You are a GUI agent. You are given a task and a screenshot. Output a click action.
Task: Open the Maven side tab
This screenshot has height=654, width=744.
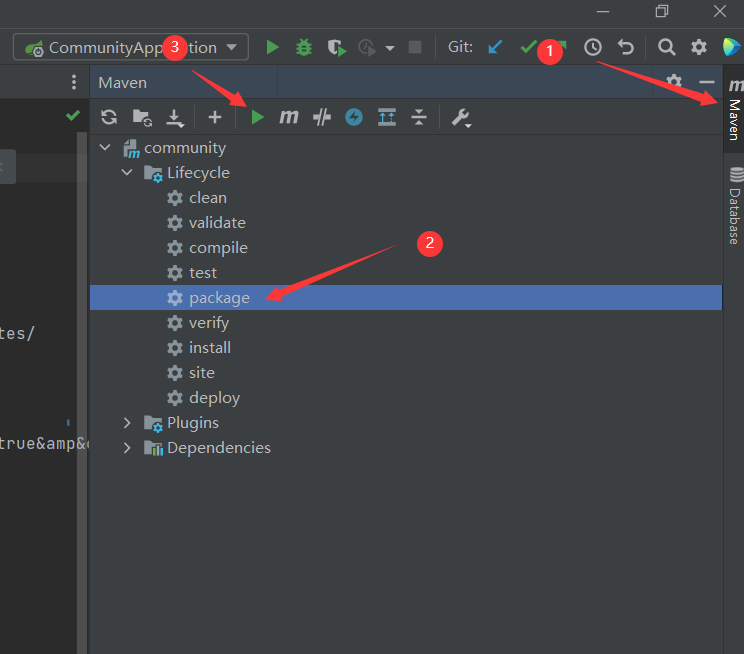pyautogui.click(x=734, y=110)
